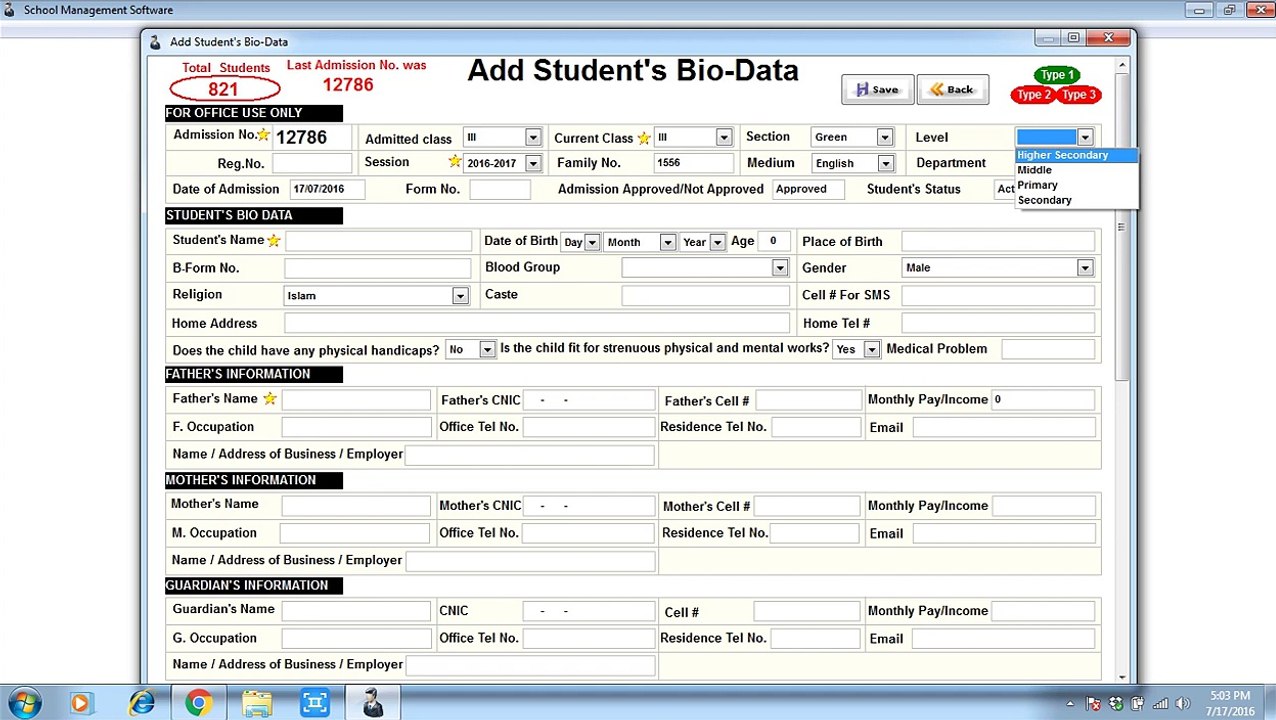Open the fit for strenuous works dropdown
The height and width of the screenshot is (720, 1276).
tap(871, 349)
